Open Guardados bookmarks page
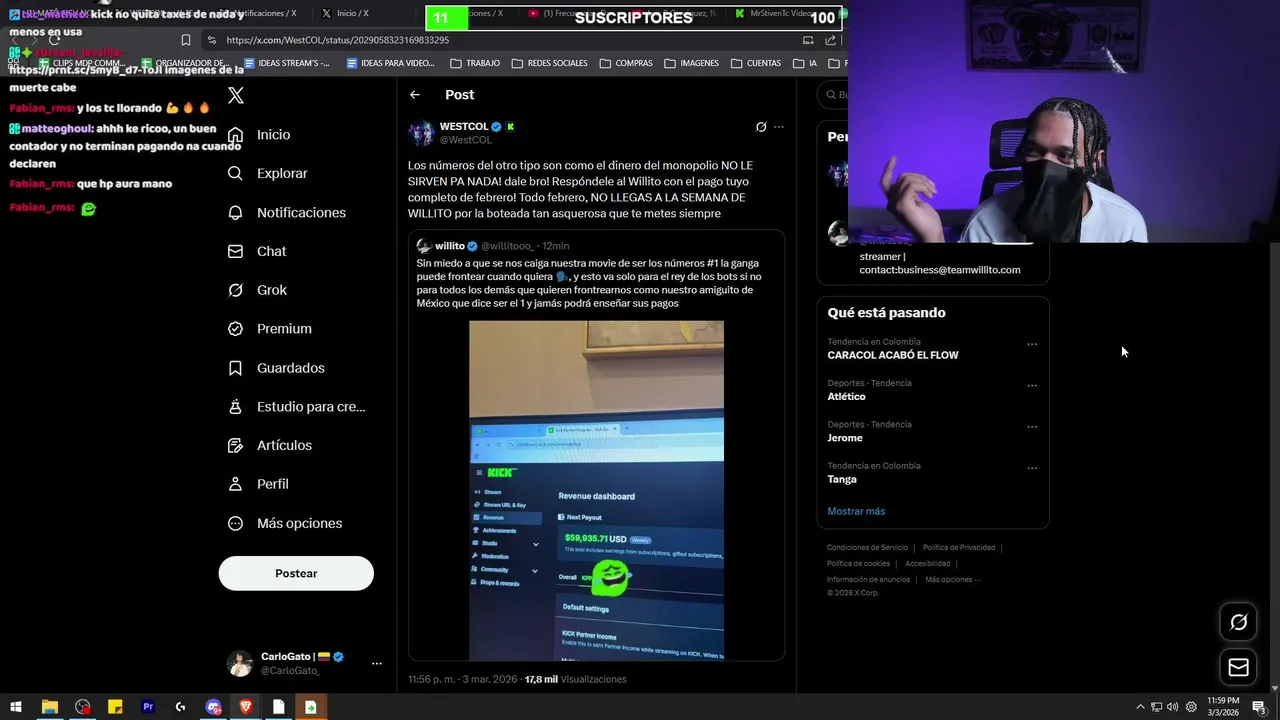The height and width of the screenshot is (720, 1280). [276, 368]
